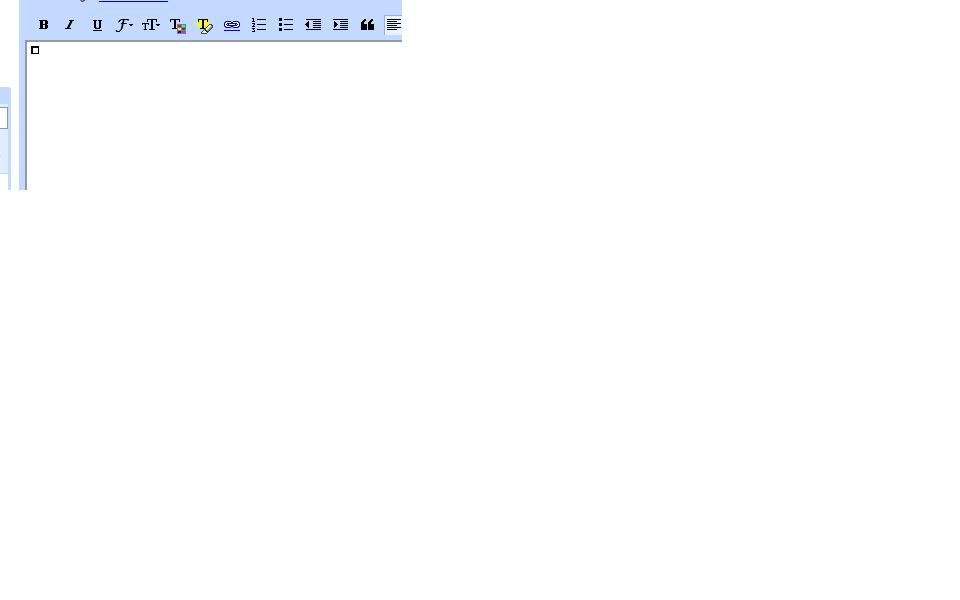Apply blockquote with quotation mark icon
The height and width of the screenshot is (600, 960).
(367, 25)
